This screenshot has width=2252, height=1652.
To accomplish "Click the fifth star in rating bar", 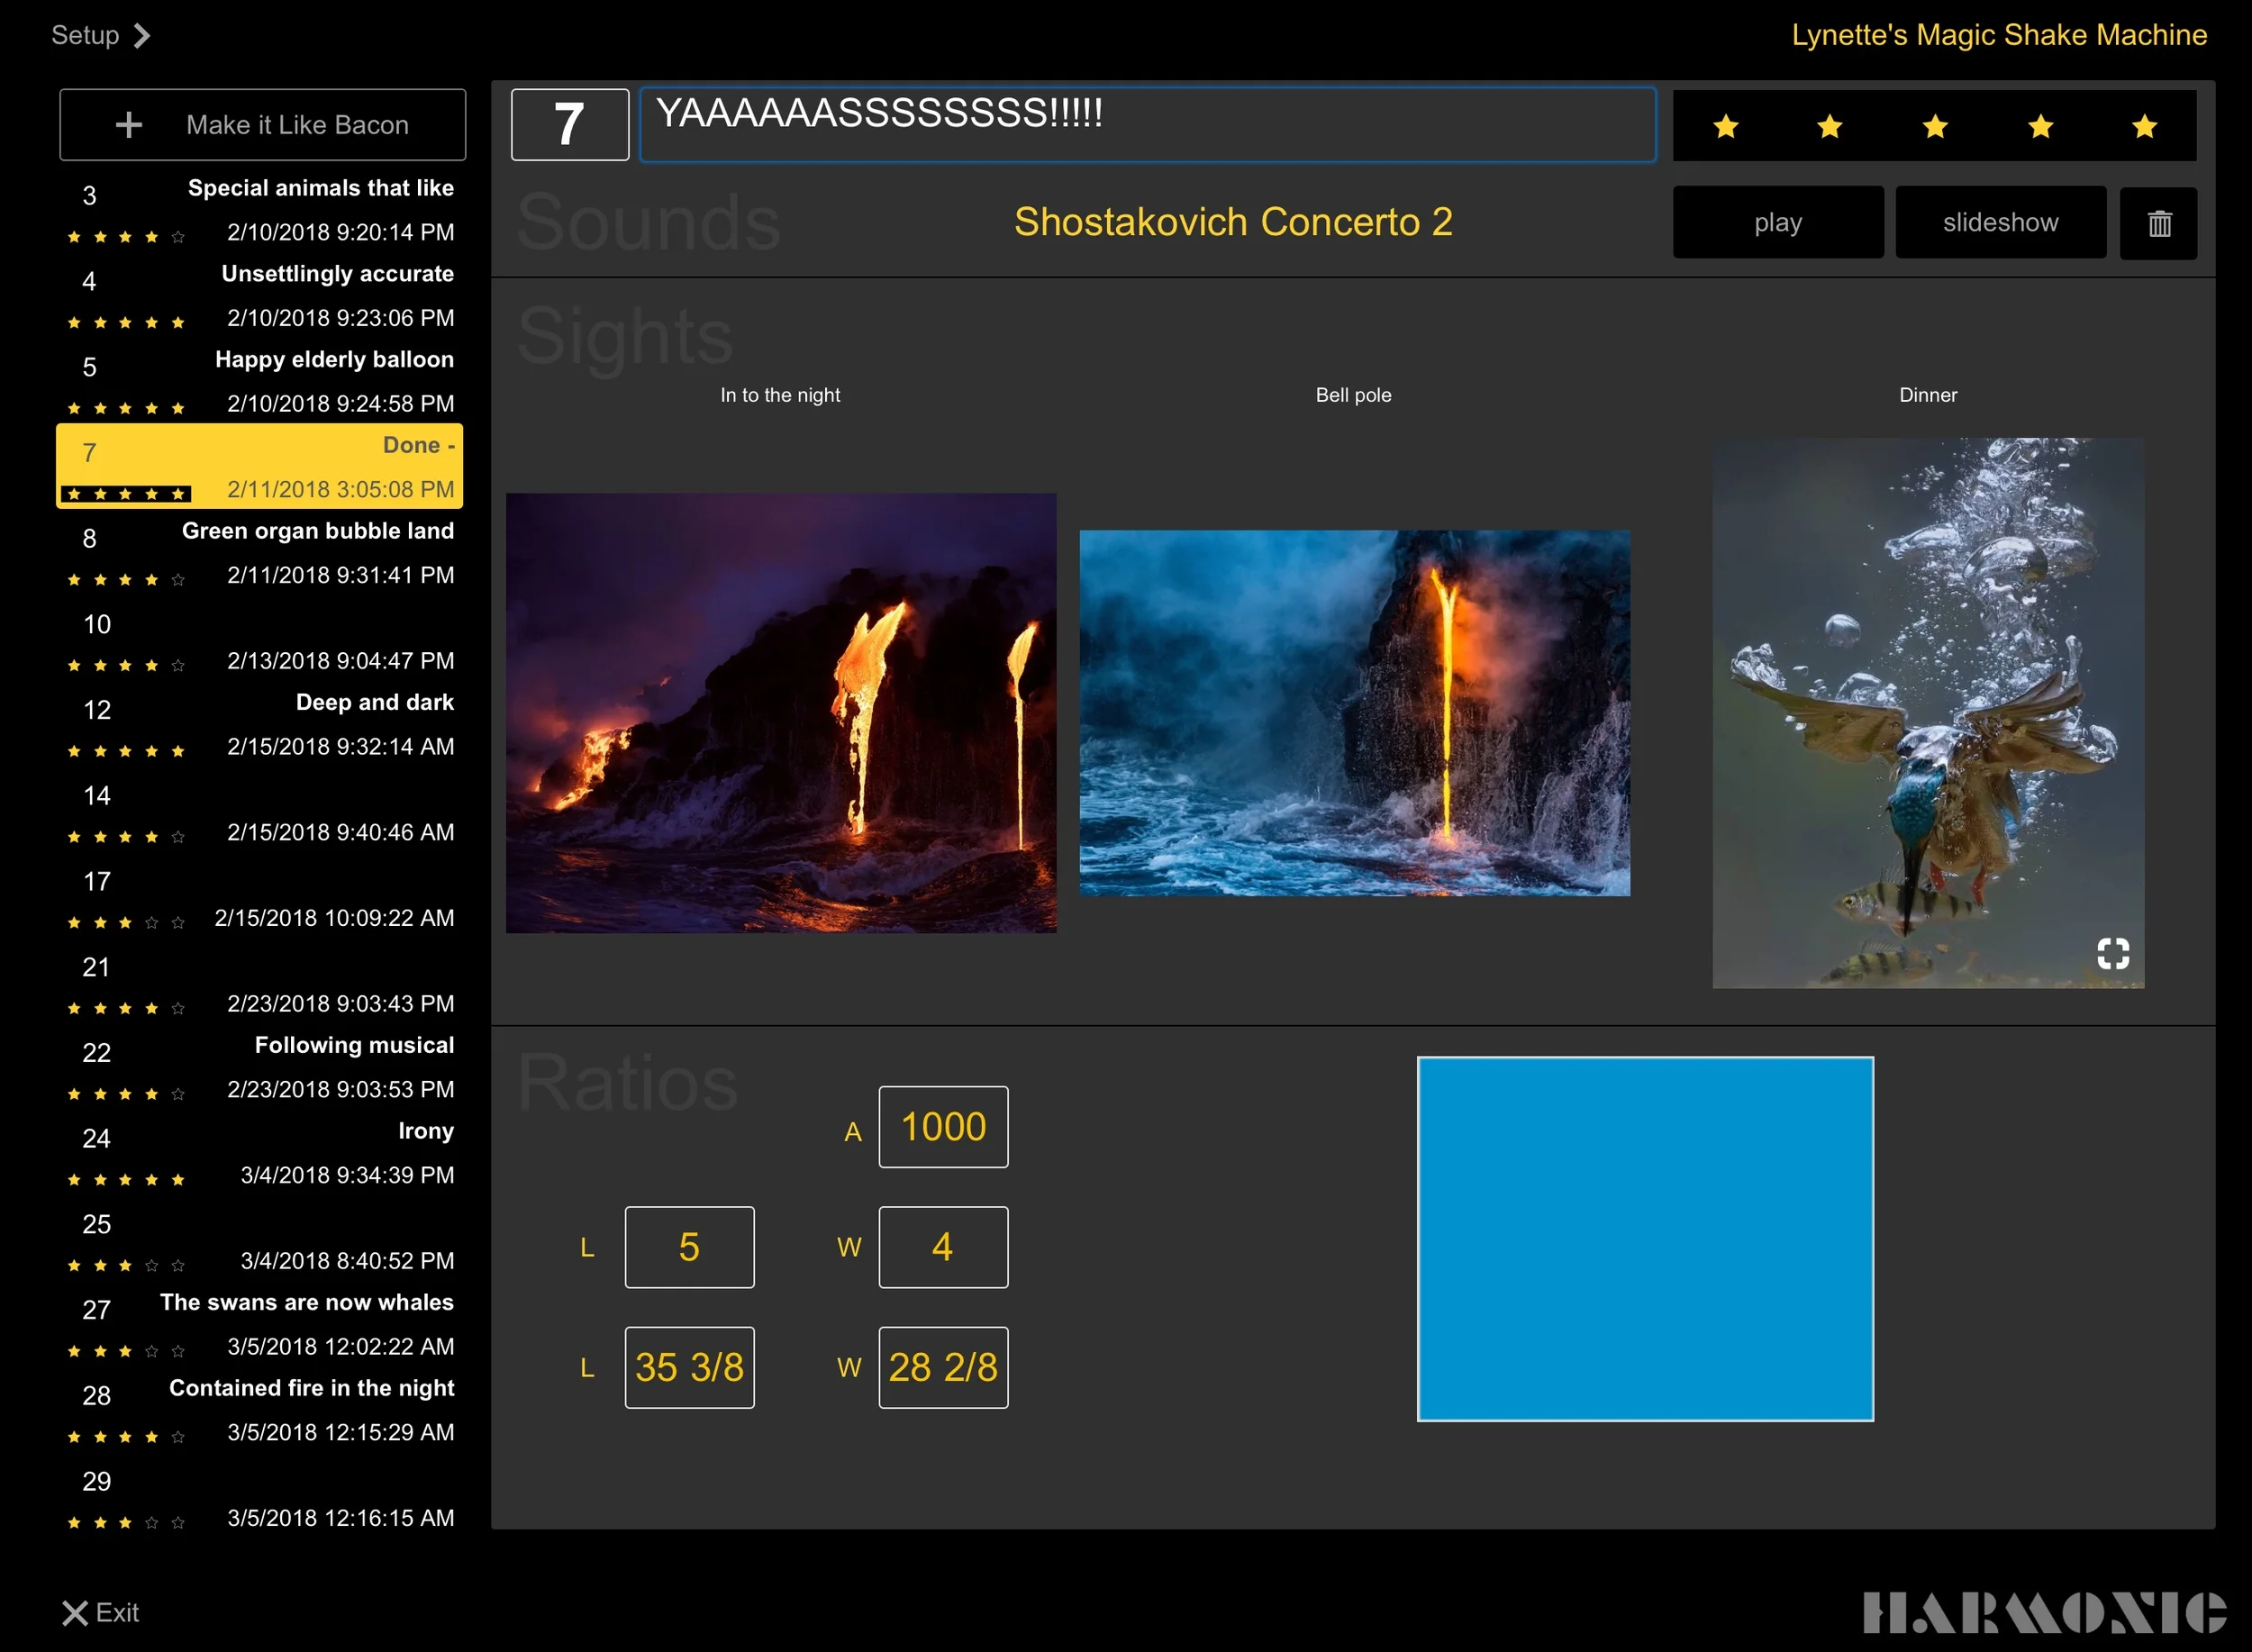I will [2143, 127].
